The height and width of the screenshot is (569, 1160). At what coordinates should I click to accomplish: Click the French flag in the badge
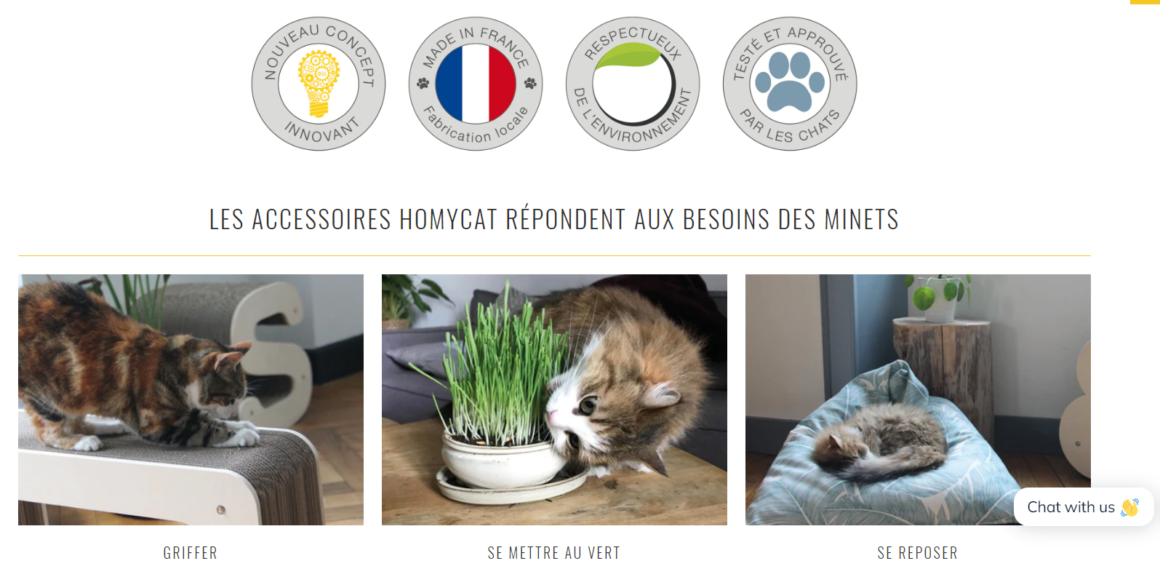click(475, 84)
